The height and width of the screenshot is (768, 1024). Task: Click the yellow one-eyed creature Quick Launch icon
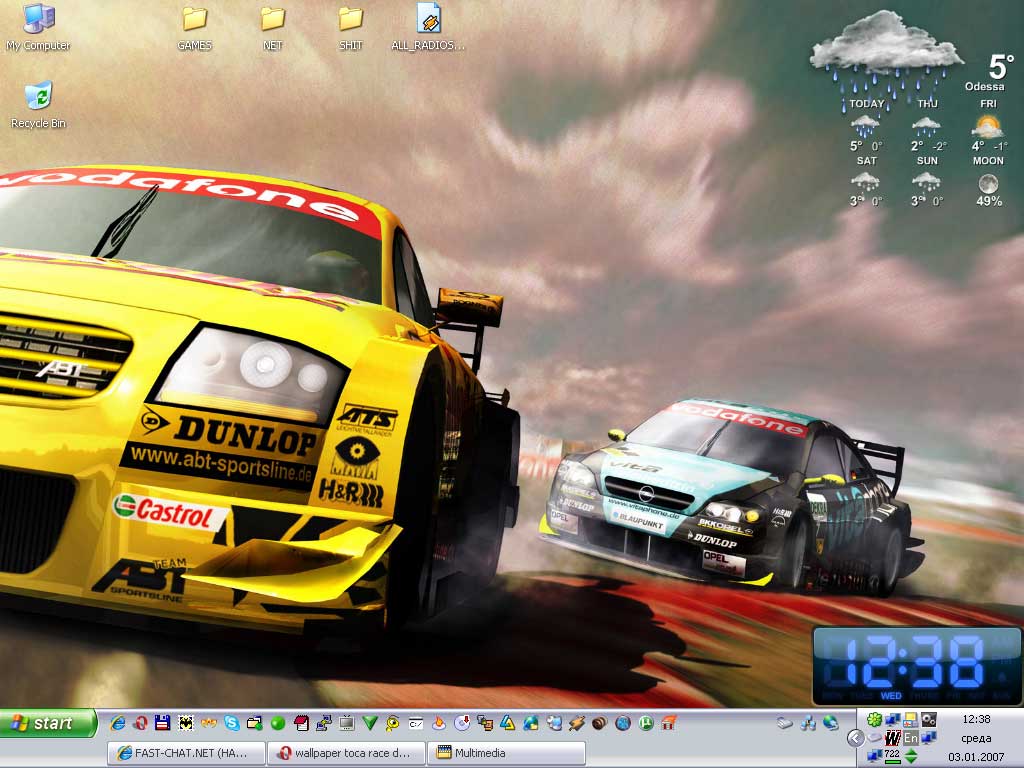click(392, 723)
